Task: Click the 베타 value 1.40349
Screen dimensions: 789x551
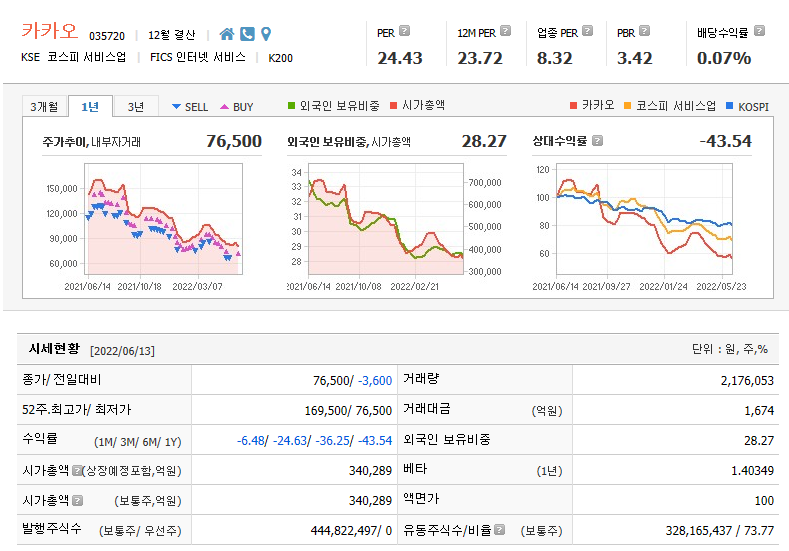Action: click(x=753, y=471)
